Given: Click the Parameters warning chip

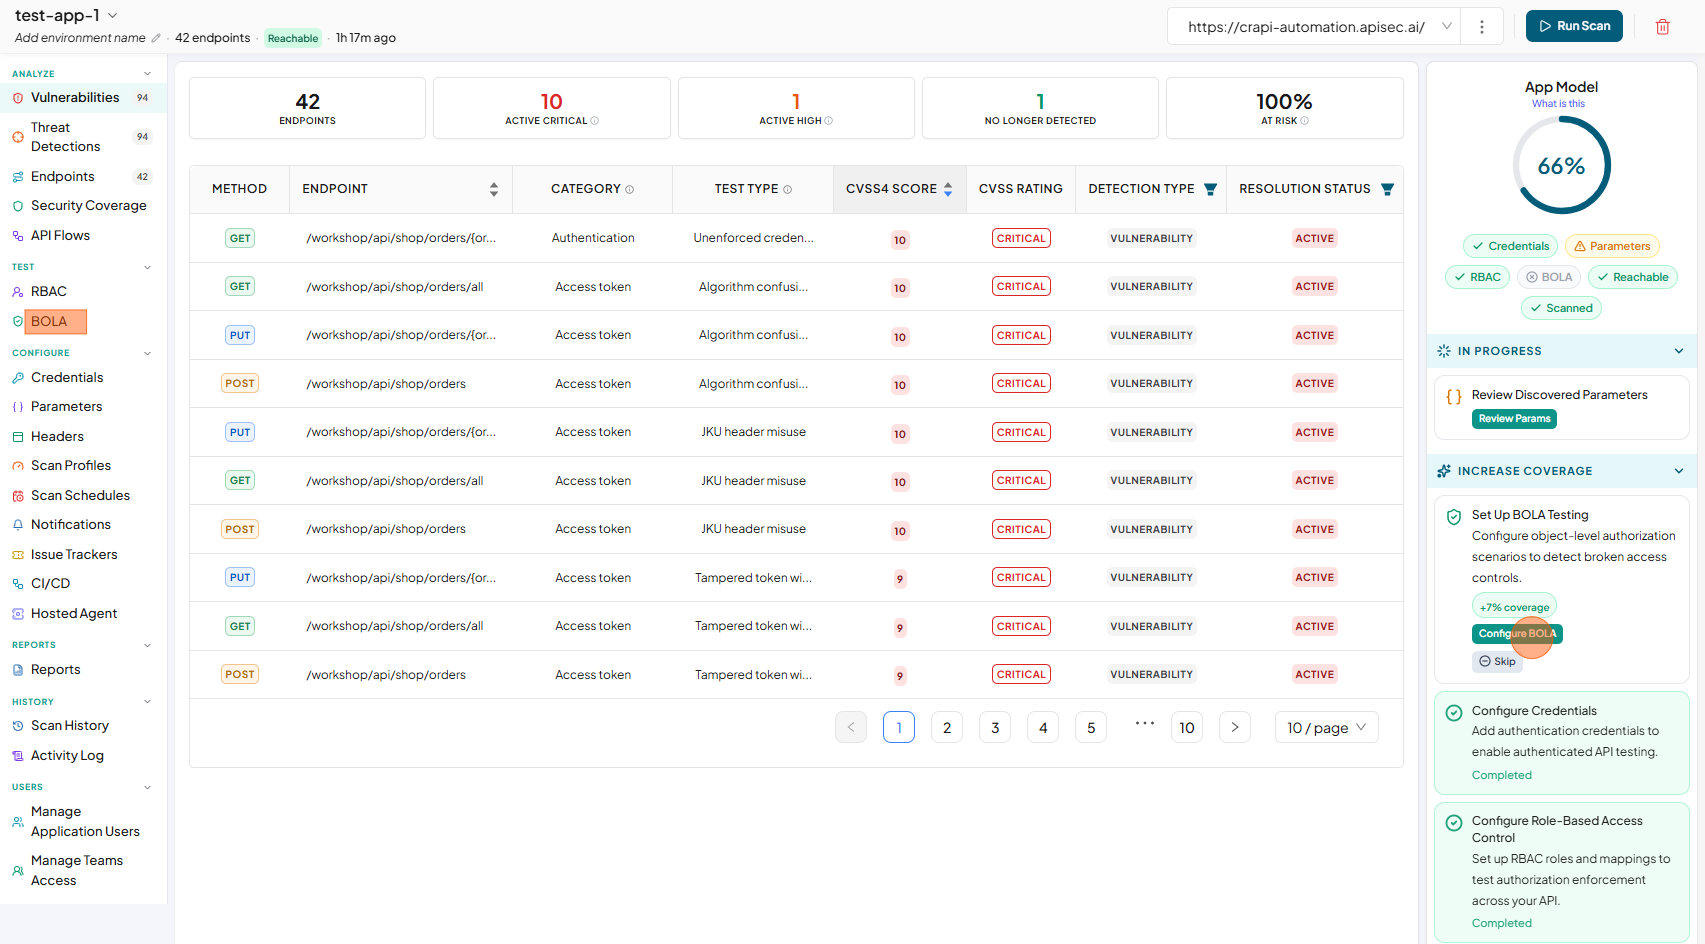Looking at the screenshot, I should point(1612,246).
